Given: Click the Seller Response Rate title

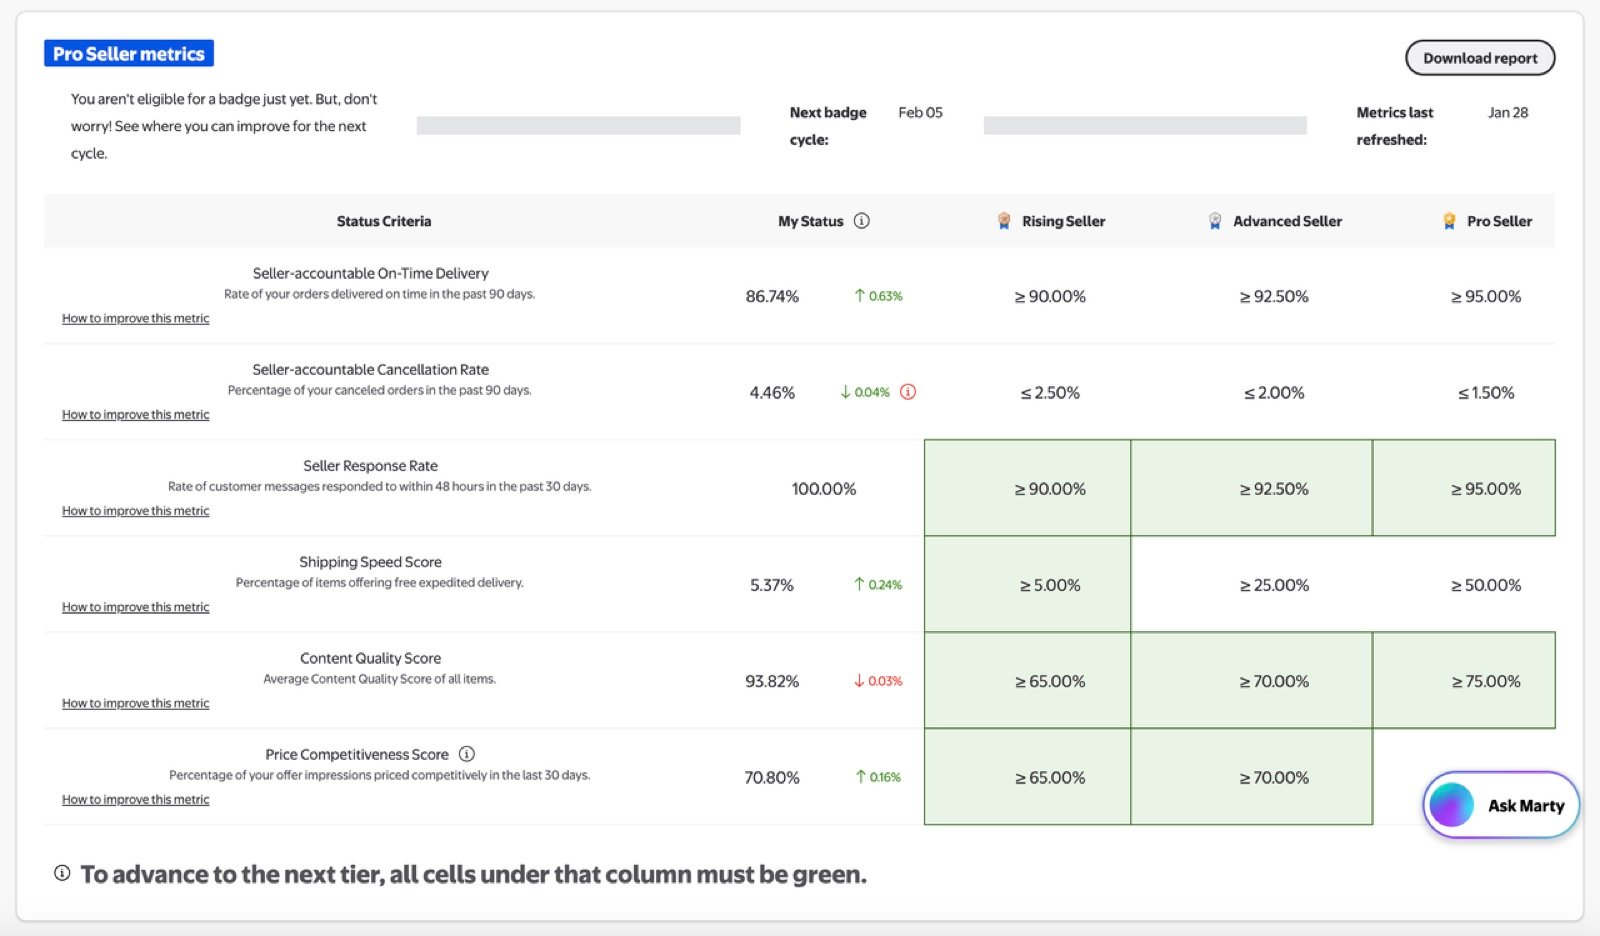Looking at the screenshot, I should click(371, 465).
